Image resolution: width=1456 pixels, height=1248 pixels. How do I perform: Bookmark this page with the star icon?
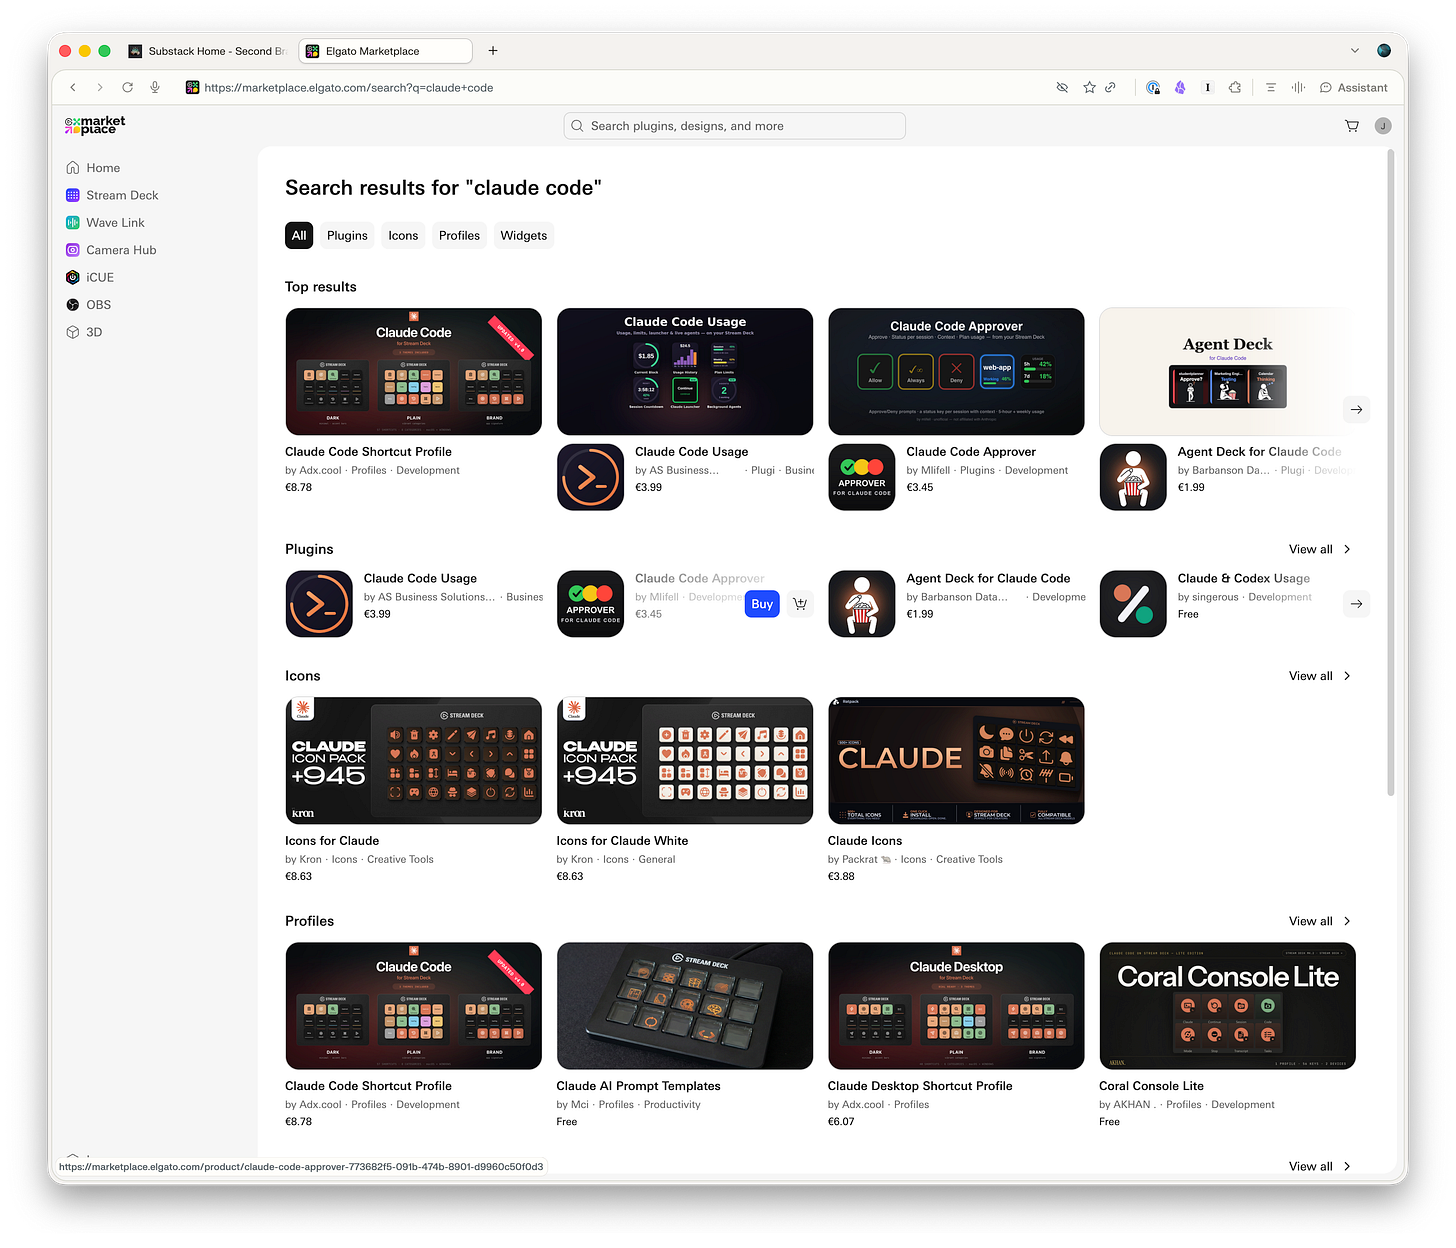(x=1089, y=88)
